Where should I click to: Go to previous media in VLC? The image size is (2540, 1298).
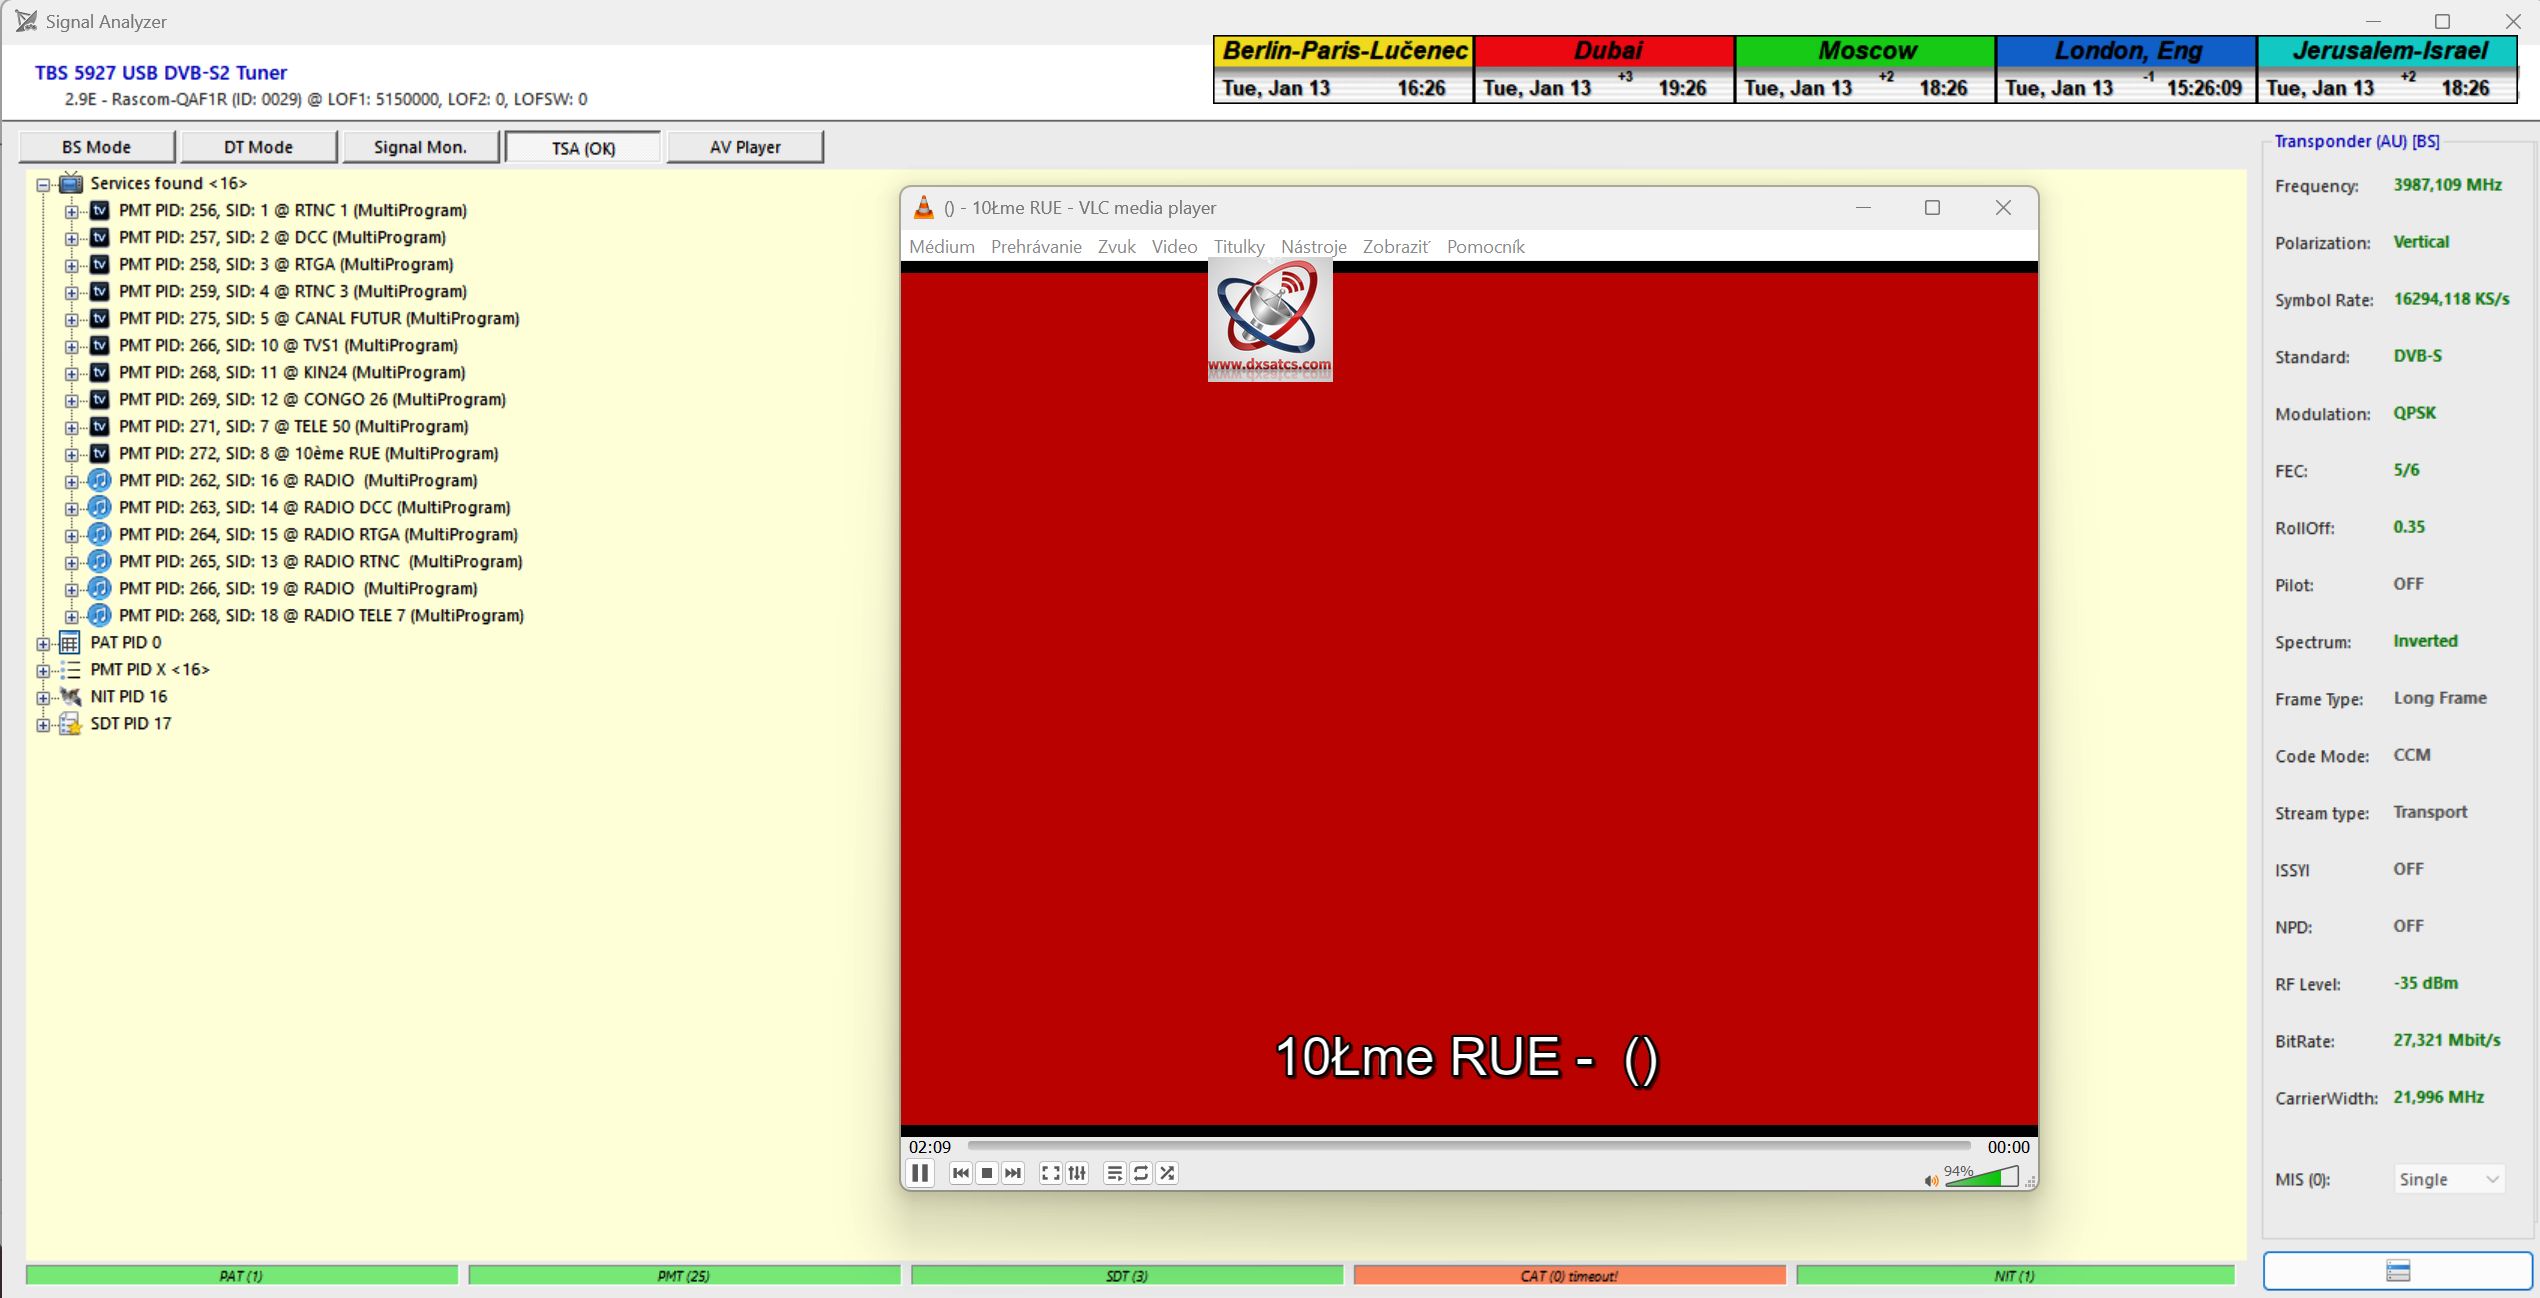click(x=960, y=1173)
